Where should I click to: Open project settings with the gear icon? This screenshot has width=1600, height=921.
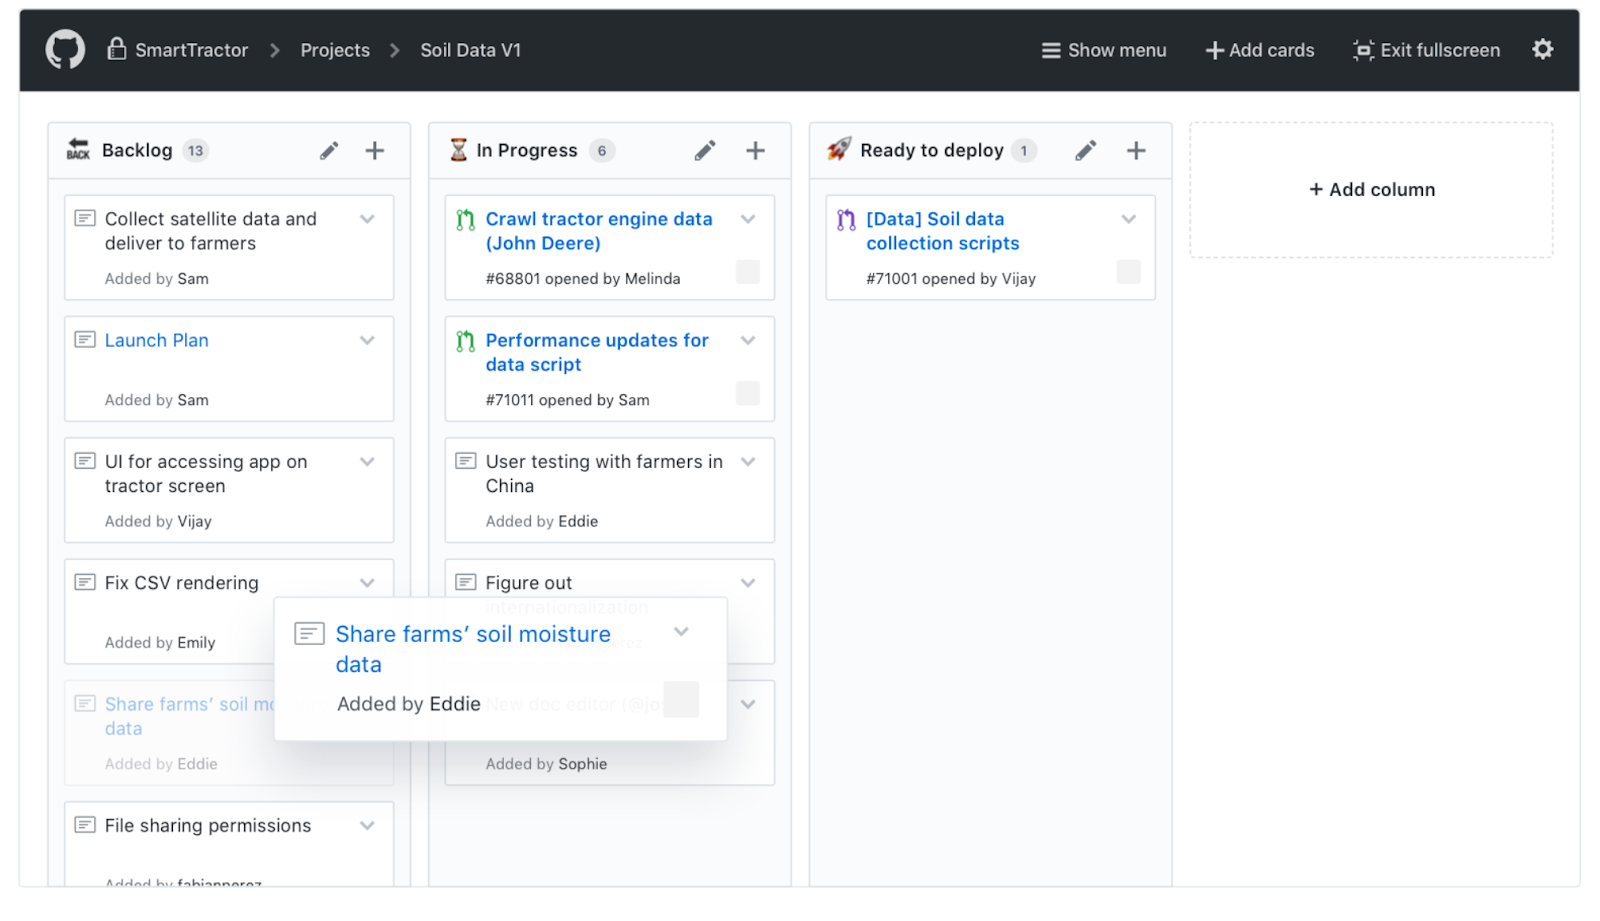point(1542,49)
